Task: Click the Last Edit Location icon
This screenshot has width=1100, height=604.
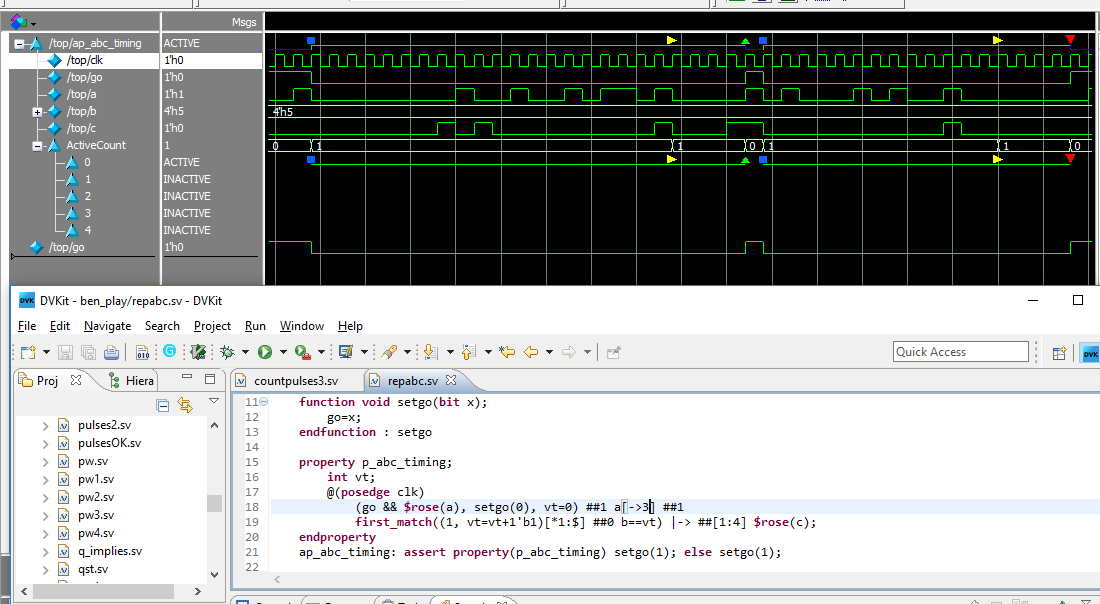Action: click(507, 352)
